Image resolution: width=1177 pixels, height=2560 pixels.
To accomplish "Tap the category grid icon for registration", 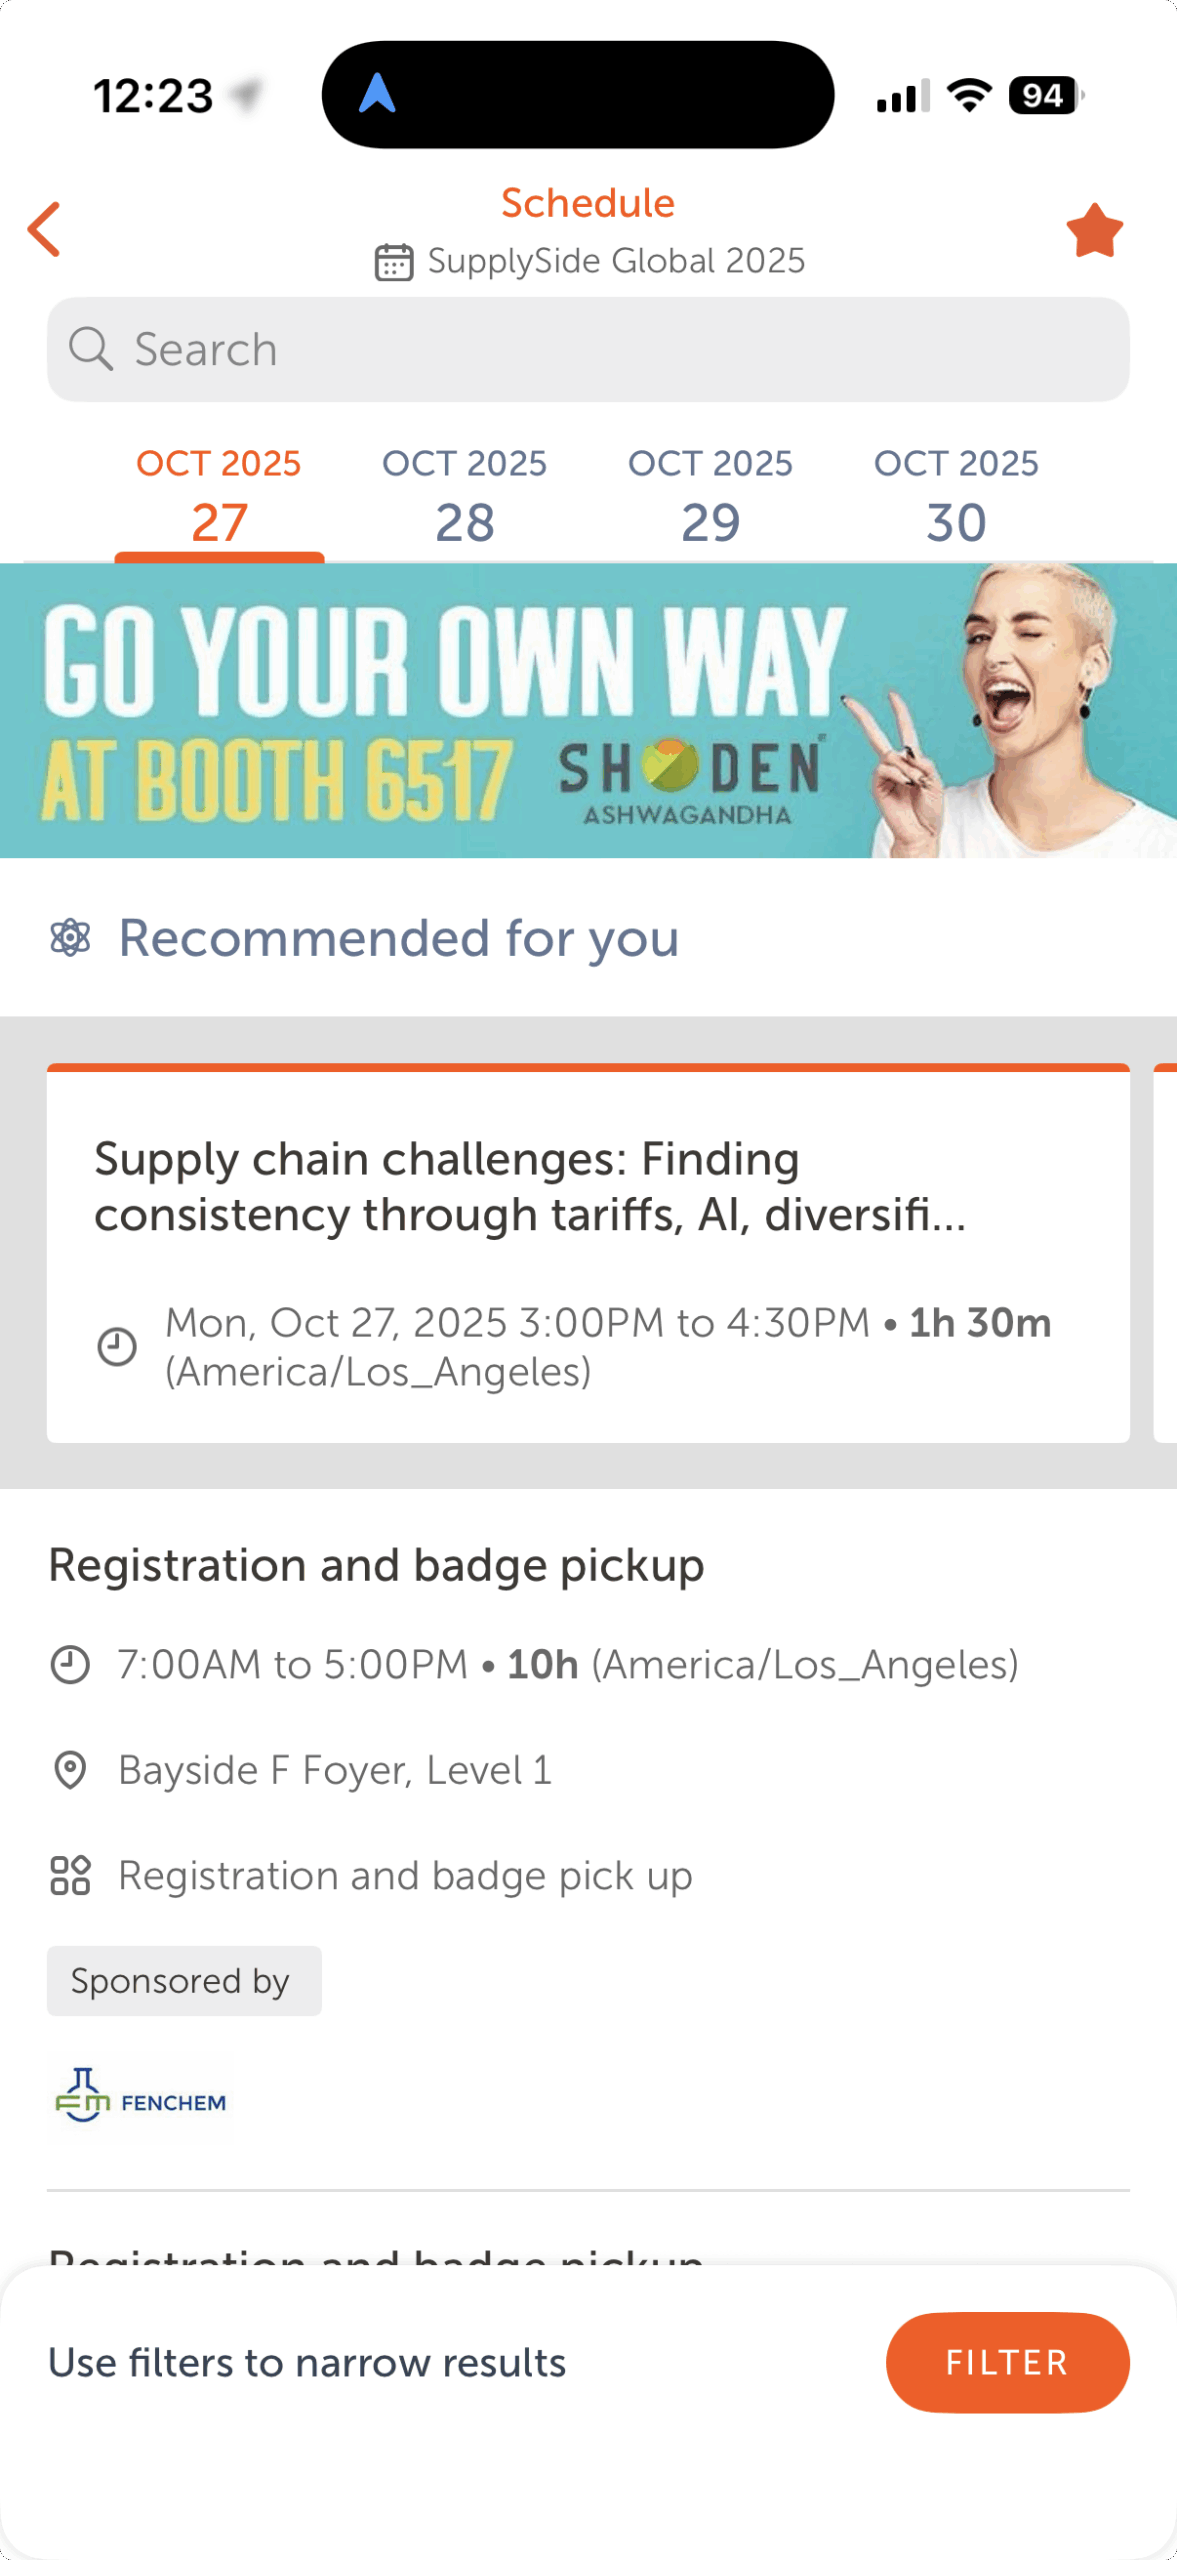I will pyautogui.click(x=70, y=1876).
